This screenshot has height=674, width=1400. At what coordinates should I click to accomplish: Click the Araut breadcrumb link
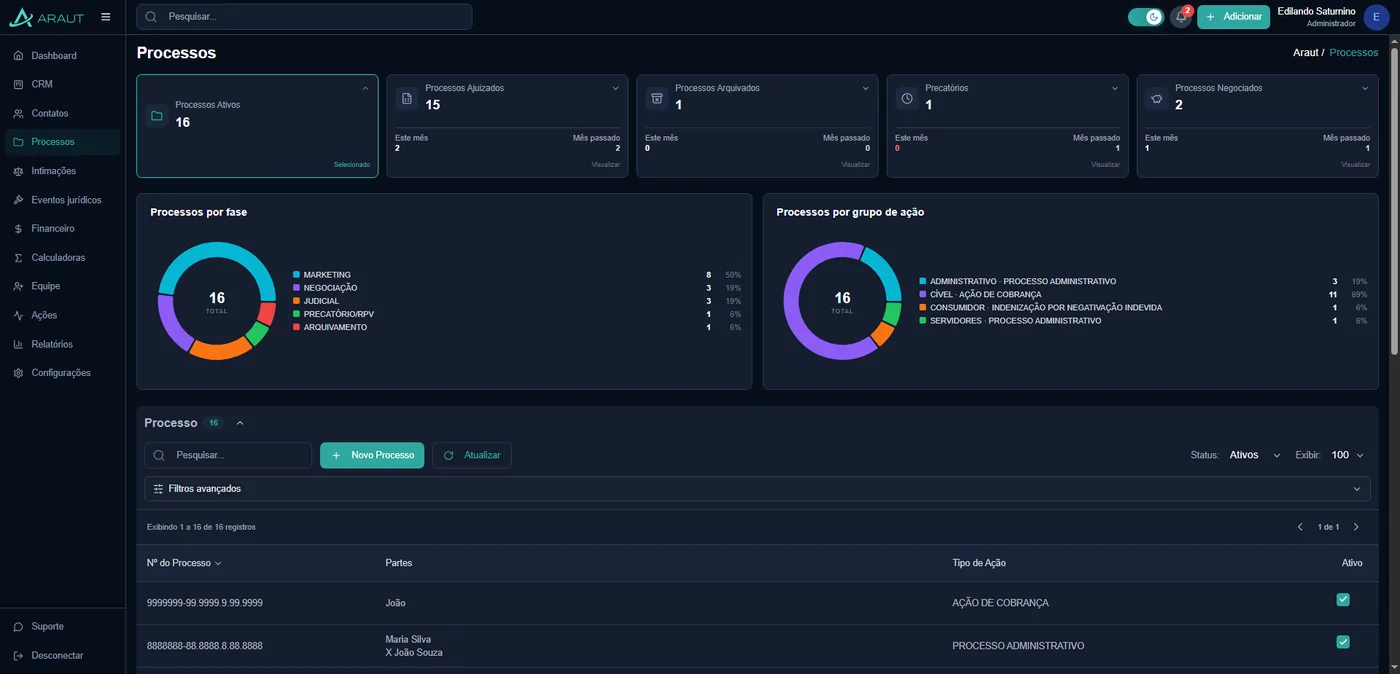point(1305,52)
